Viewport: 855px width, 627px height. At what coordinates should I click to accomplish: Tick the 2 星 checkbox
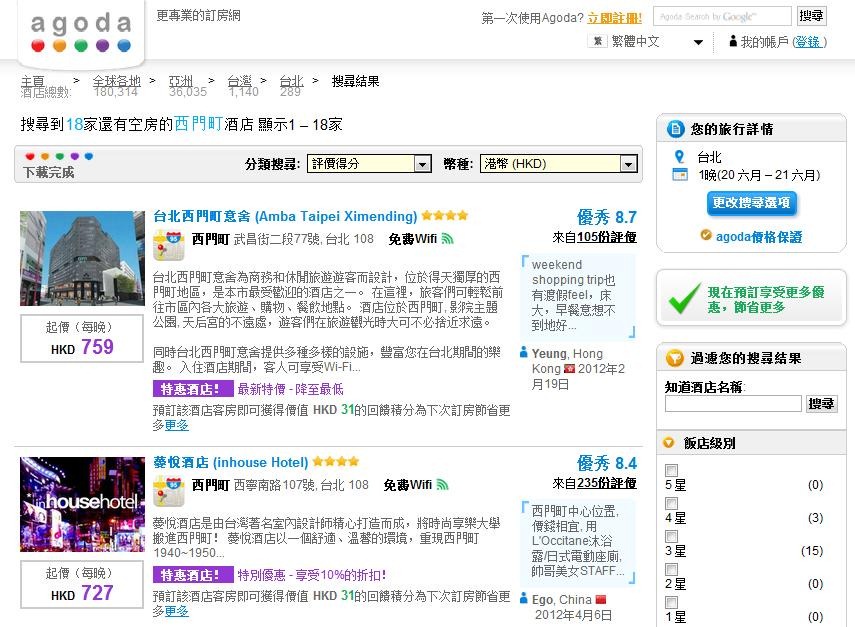point(672,570)
